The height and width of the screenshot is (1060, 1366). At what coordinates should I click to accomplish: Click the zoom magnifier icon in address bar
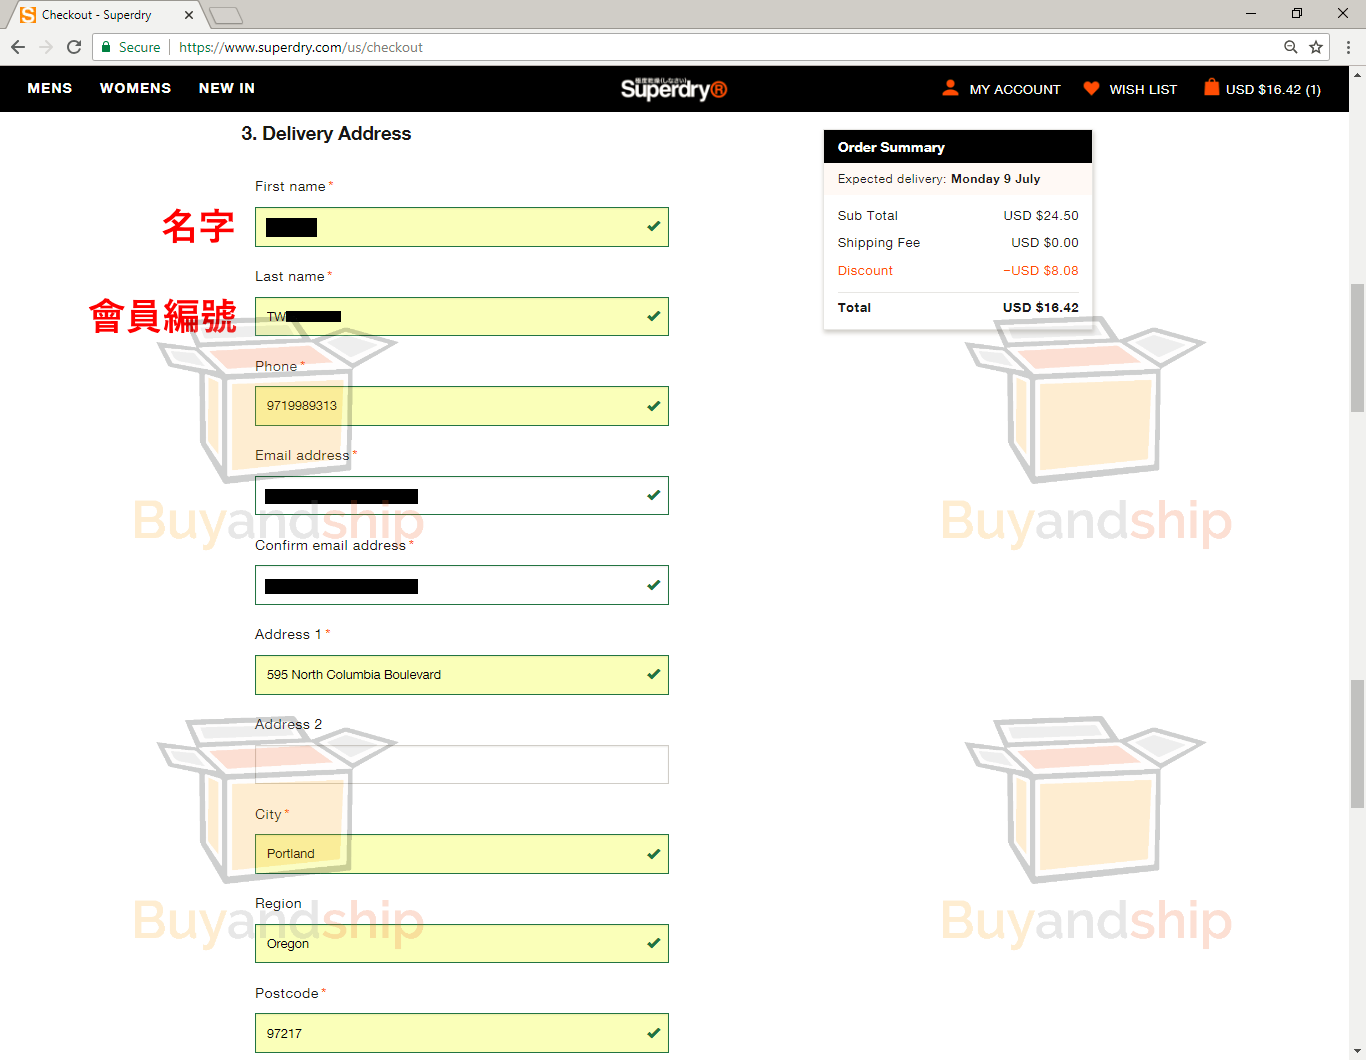tap(1291, 47)
